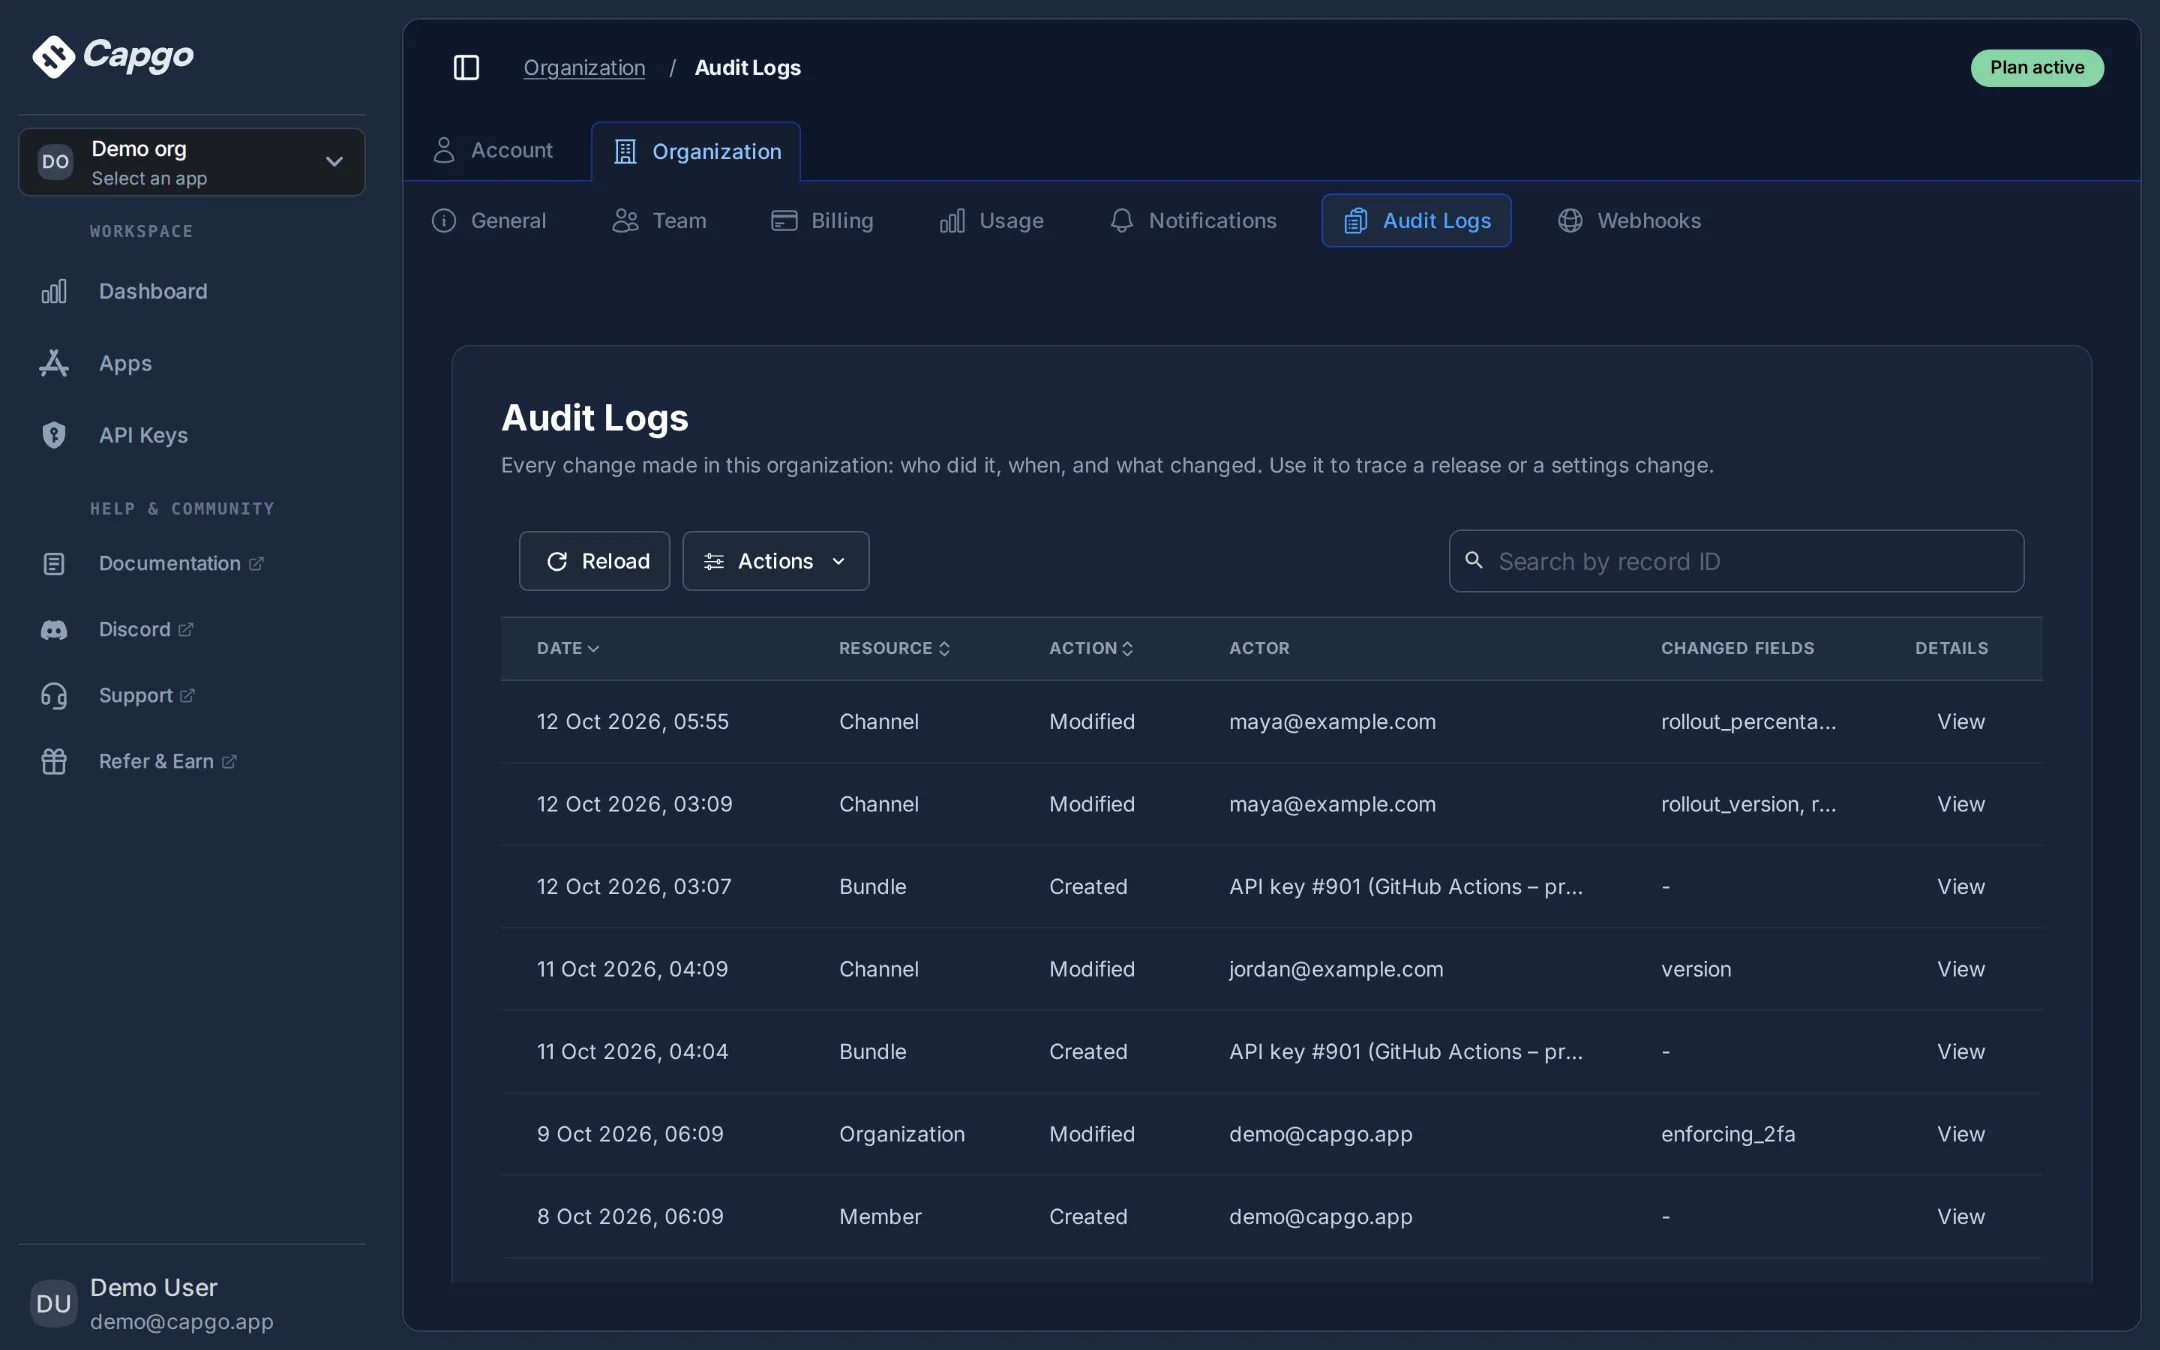Screen dimensions: 2160x1350
Task: Click the Plan active badge
Action: pyautogui.click(x=2037, y=67)
